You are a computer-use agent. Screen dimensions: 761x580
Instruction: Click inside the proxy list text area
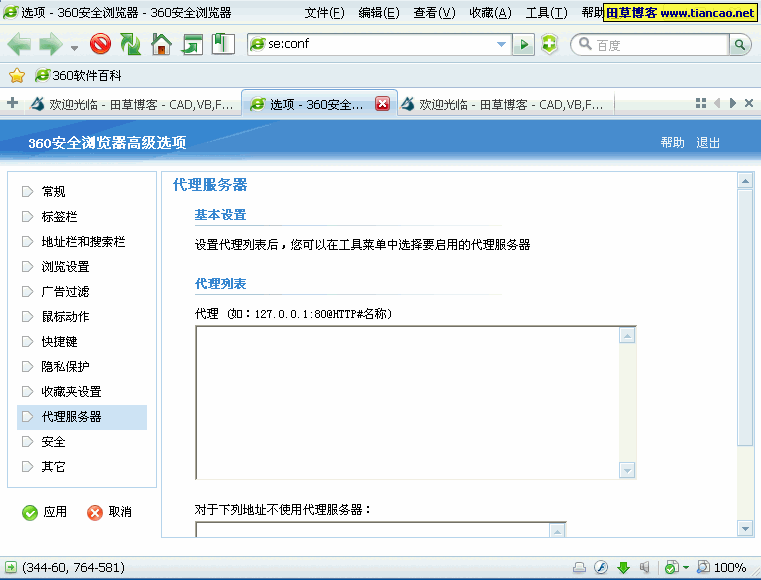[407, 403]
